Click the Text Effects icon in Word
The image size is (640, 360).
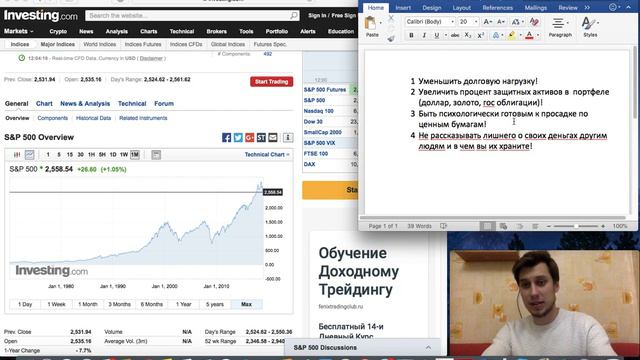[496, 36]
